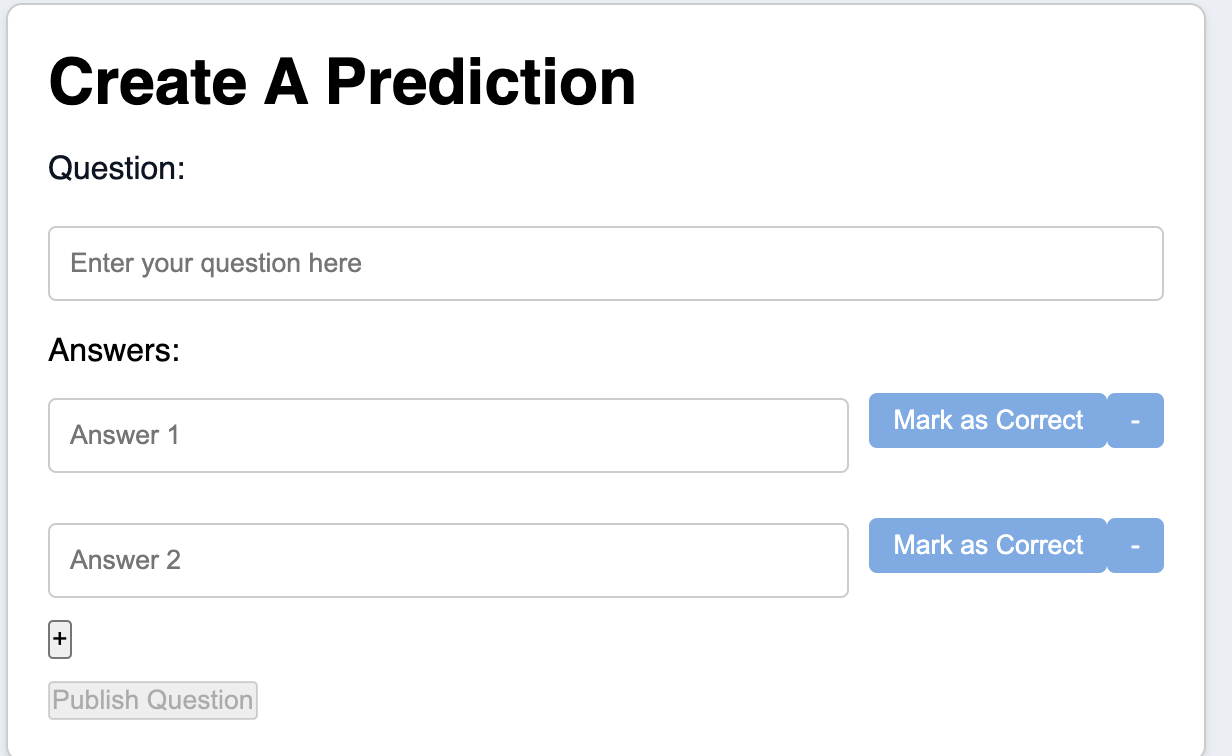
Task: Set the first answer as the correct one
Action: click(988, 420)
